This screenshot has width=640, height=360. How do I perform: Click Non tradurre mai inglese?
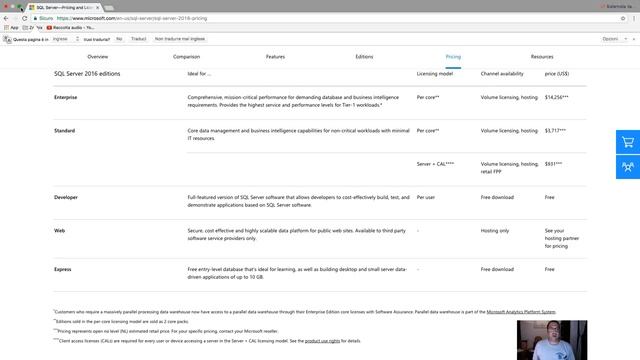click(x=180, y=39)
